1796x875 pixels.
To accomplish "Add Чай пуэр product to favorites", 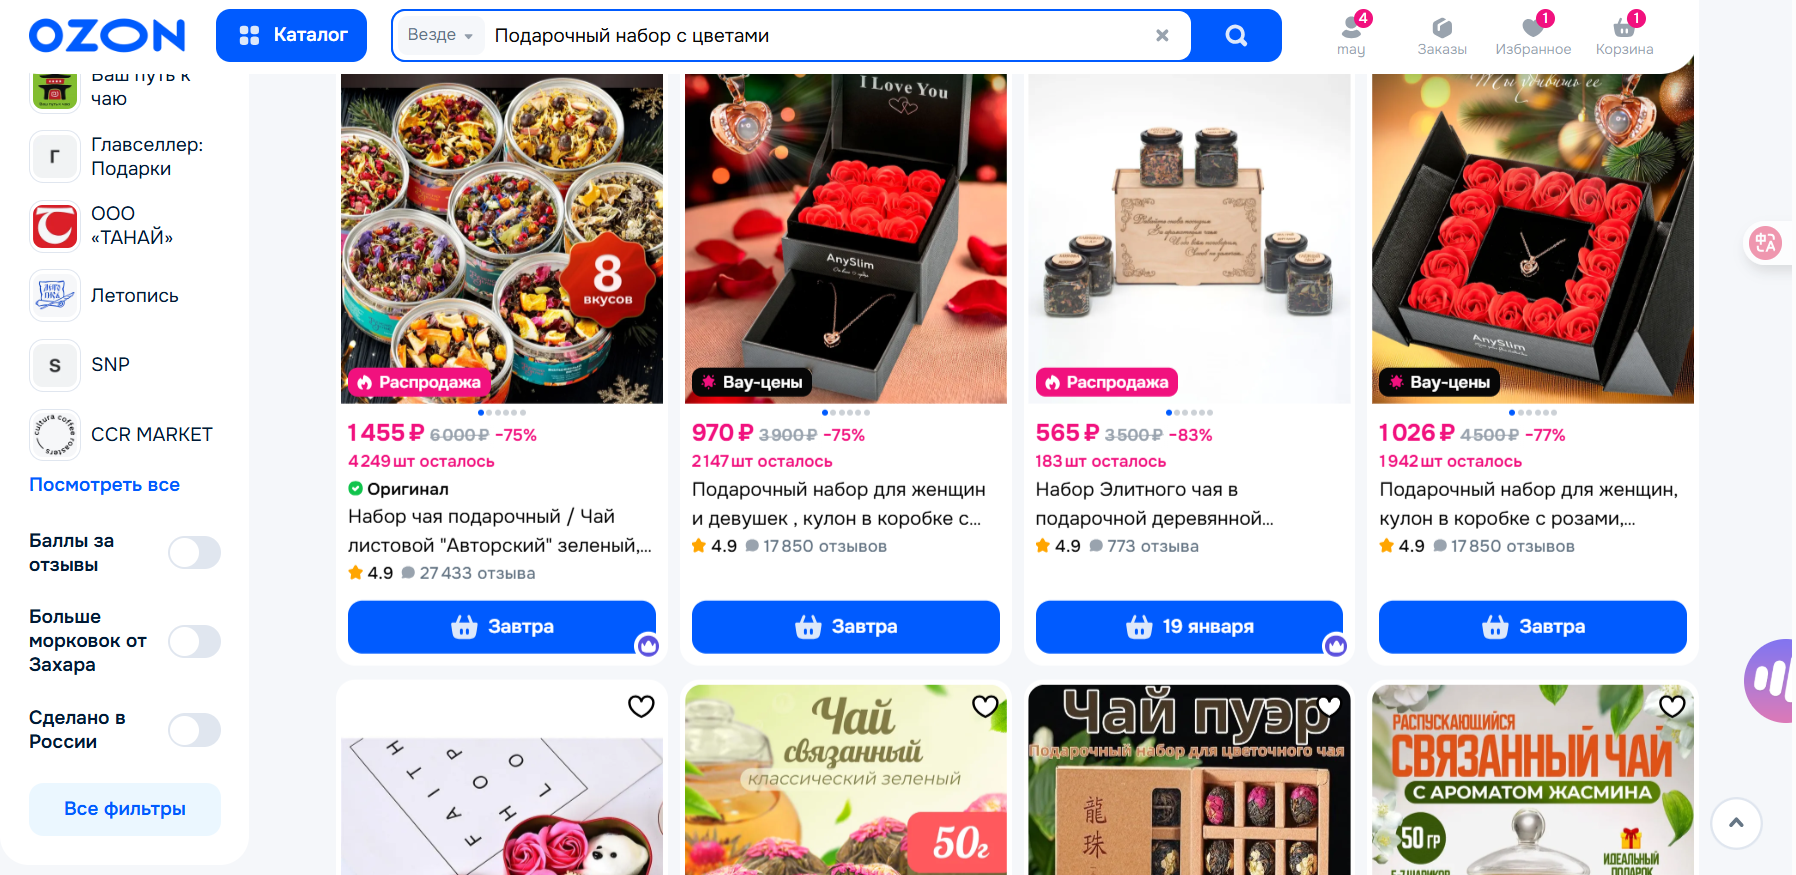I will pyautogui.click(x=1329, y=706).
